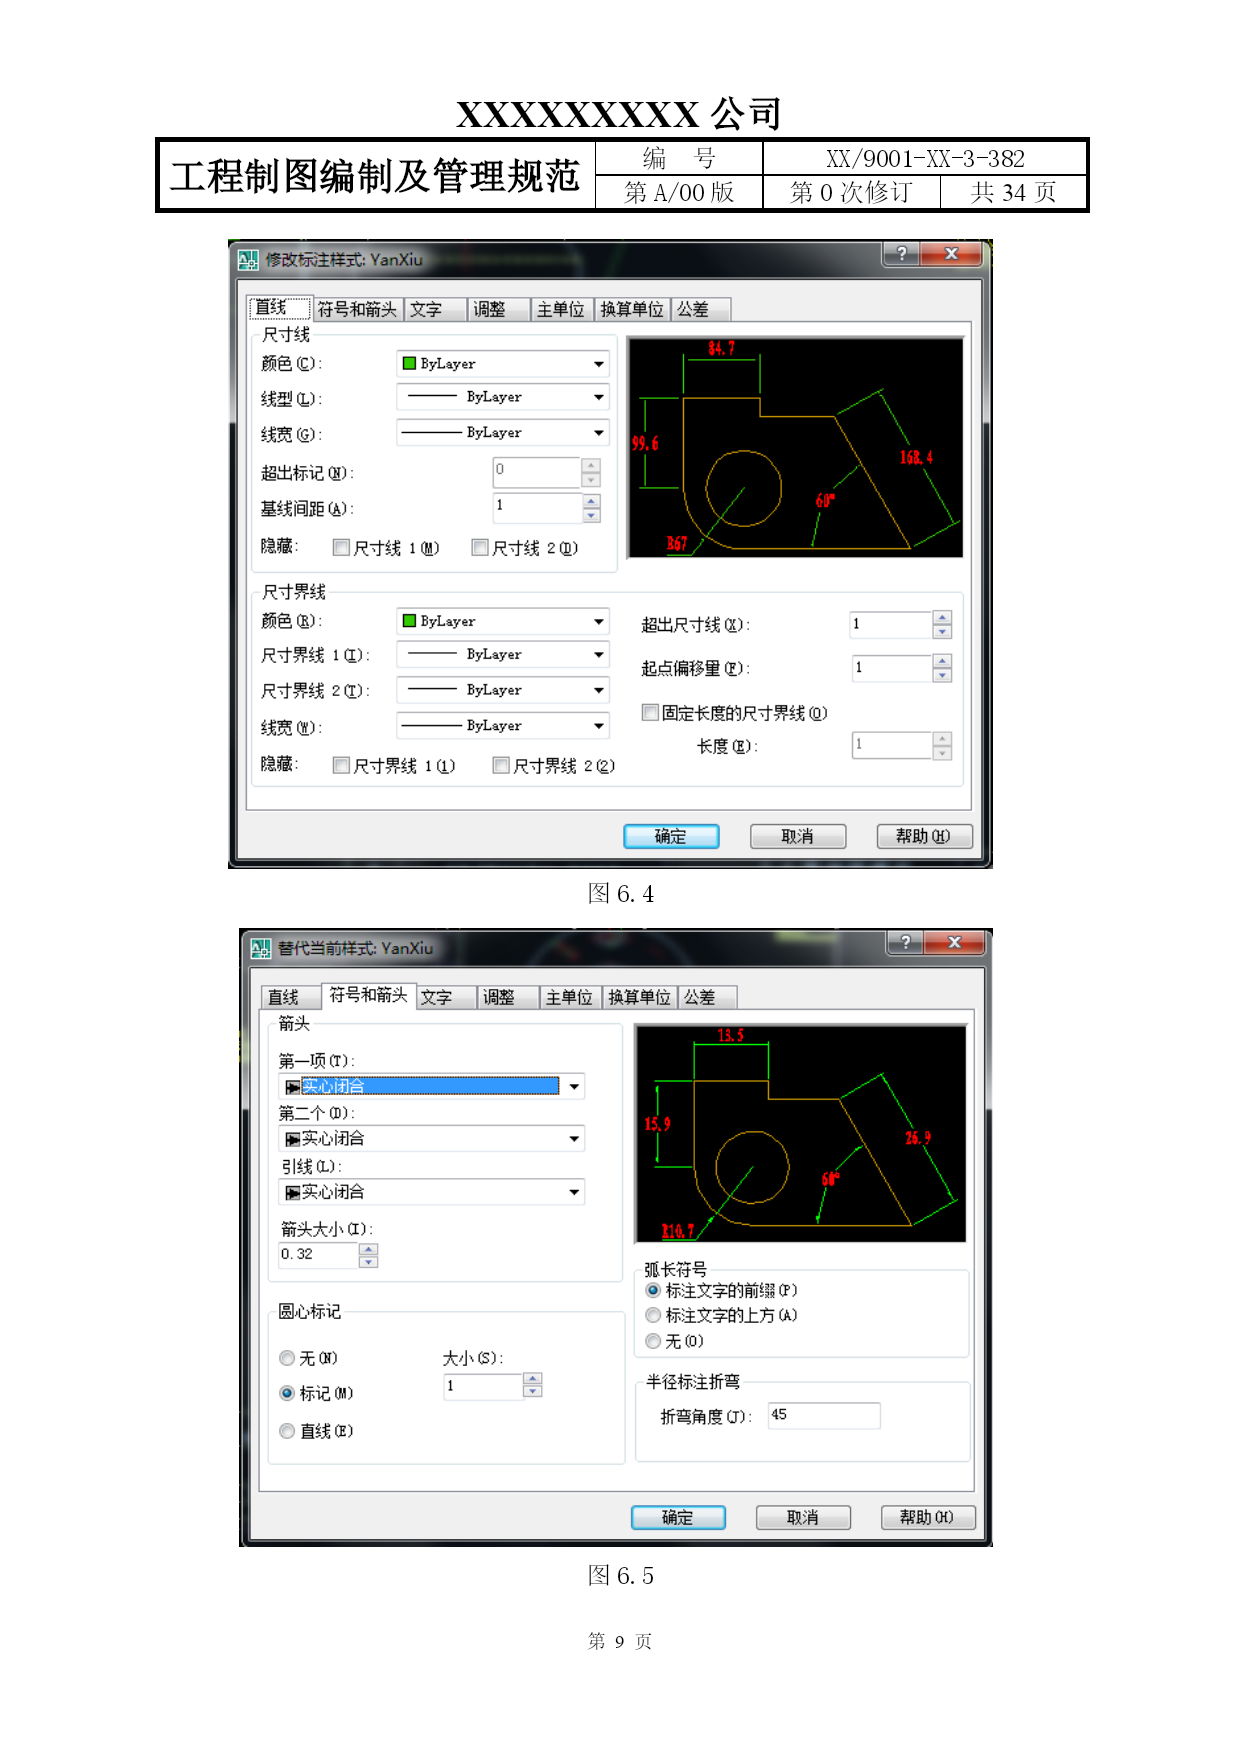Click 帮助(H) in the 修改标注样式 dialog
1241x1754 pixels.
coord(925,837)
